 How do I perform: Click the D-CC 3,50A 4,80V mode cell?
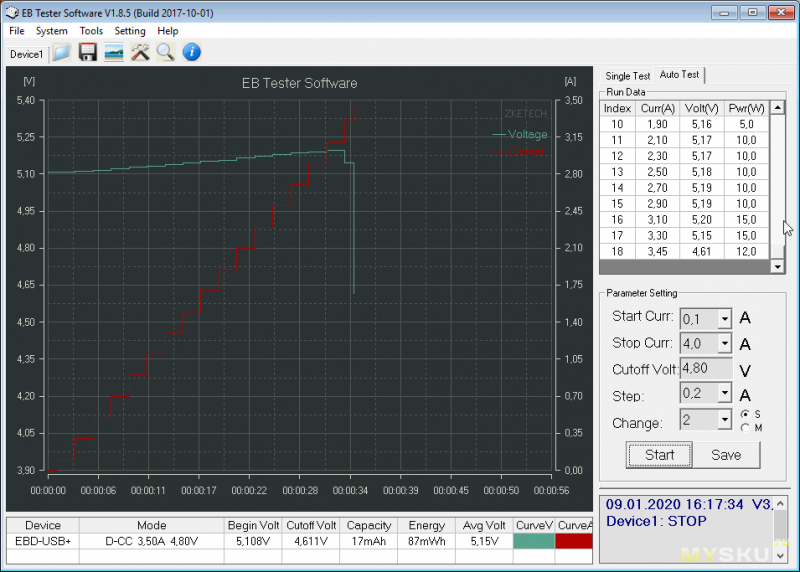152,541
